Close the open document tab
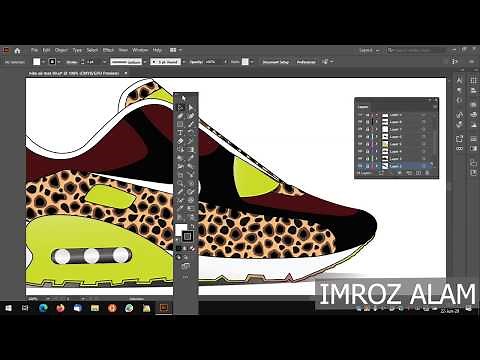Viewport: 480px width, 360px height. (x=126, y=73)
